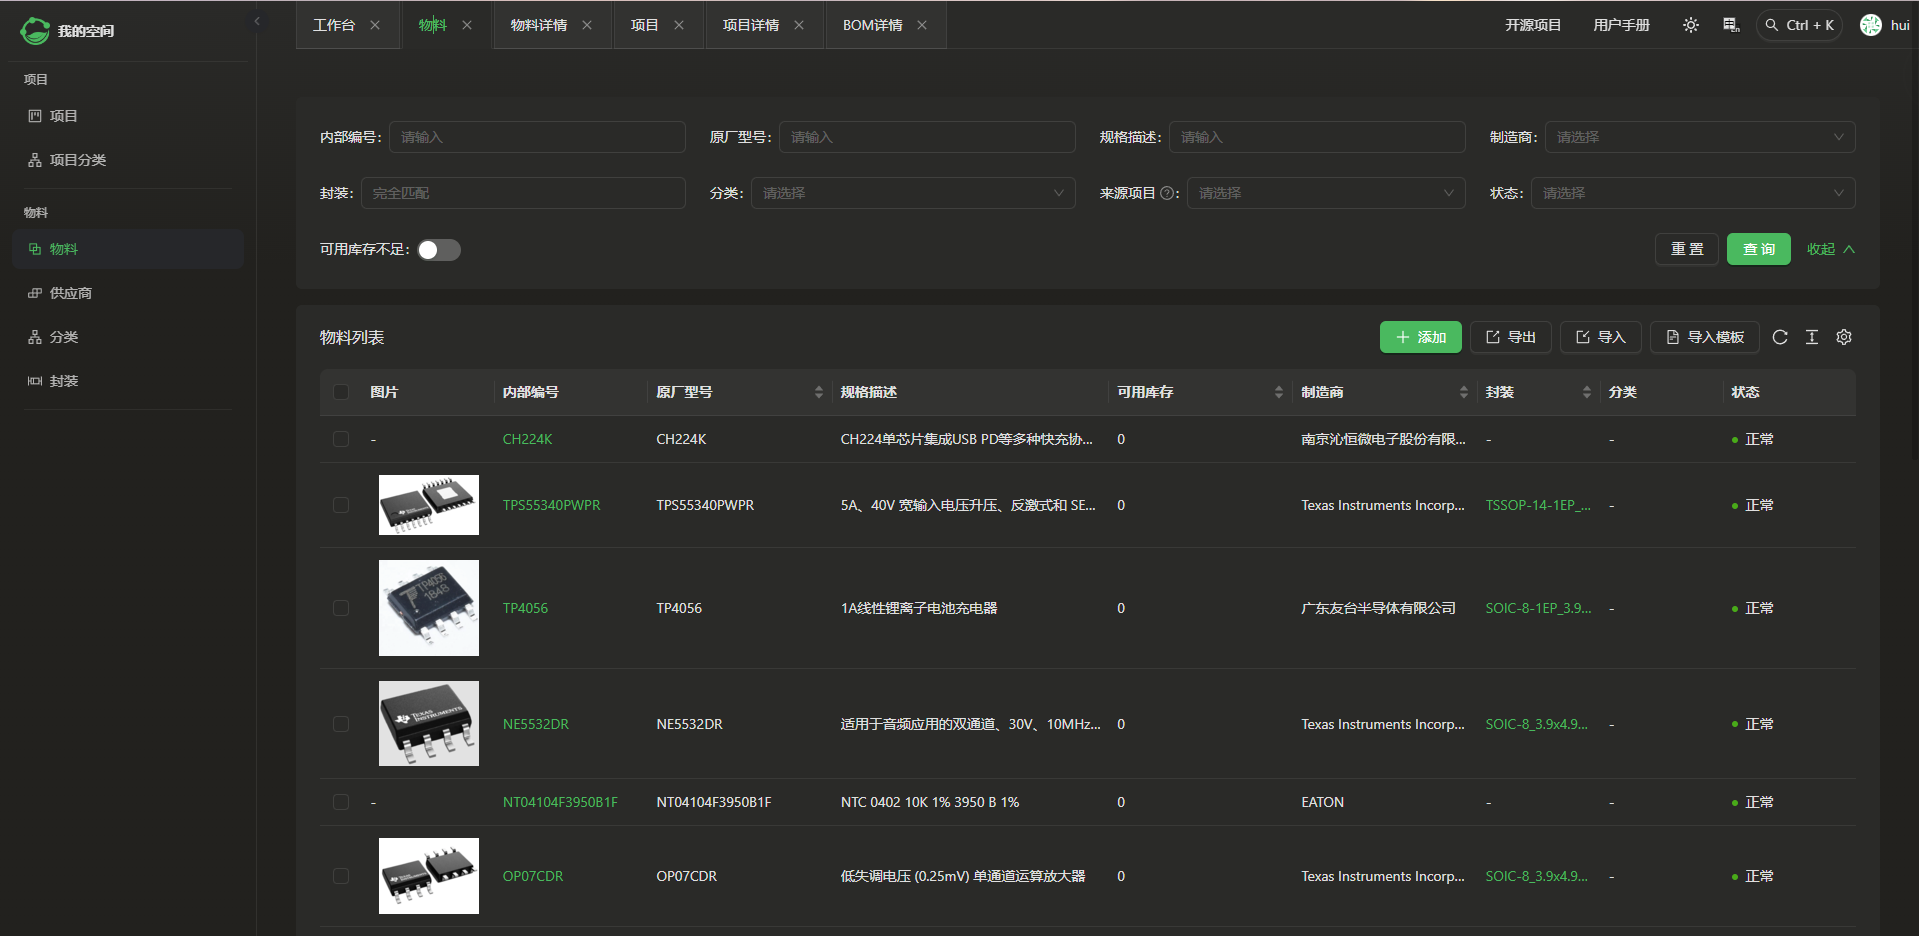Open the table column settings gear icon

click(1844, 338)
